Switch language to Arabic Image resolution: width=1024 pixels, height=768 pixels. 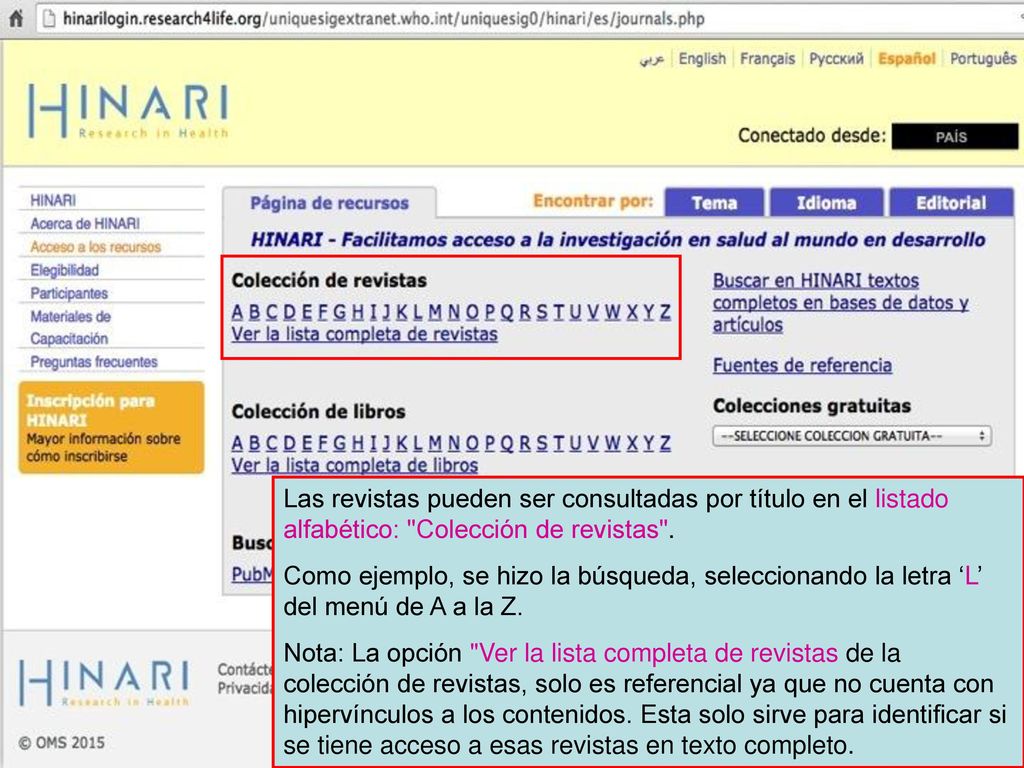click(x=651, y=59)
